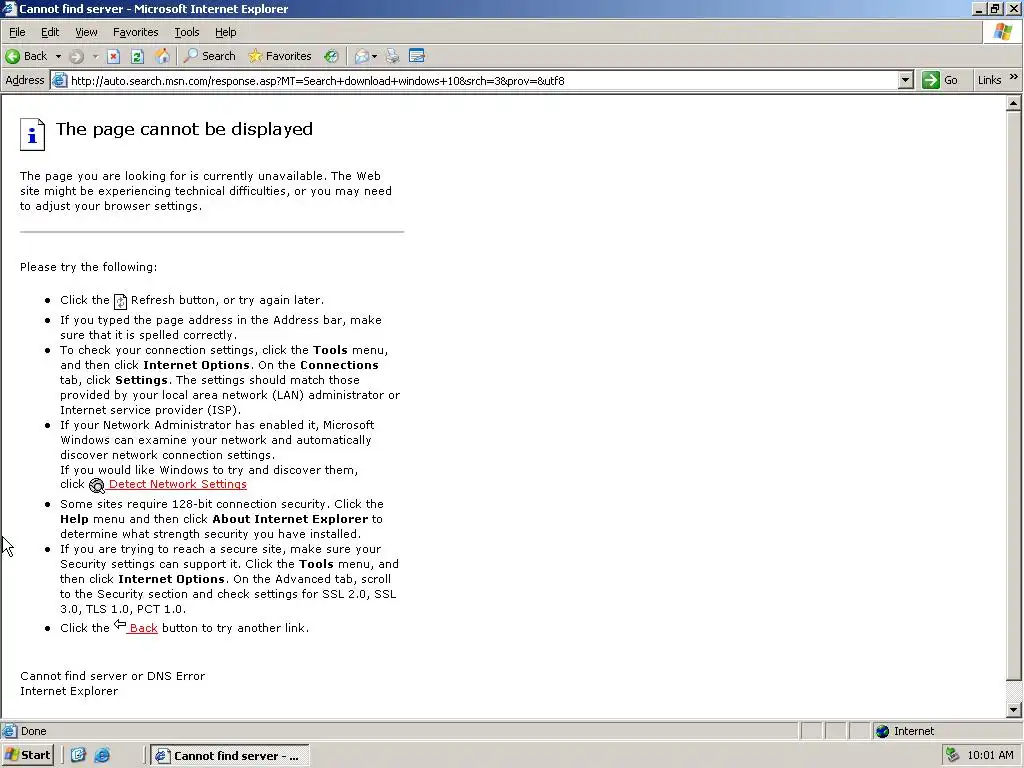The image size is (1024, 768).
Task: Expand the Address bar dropdown list
Action: (905, 80)
